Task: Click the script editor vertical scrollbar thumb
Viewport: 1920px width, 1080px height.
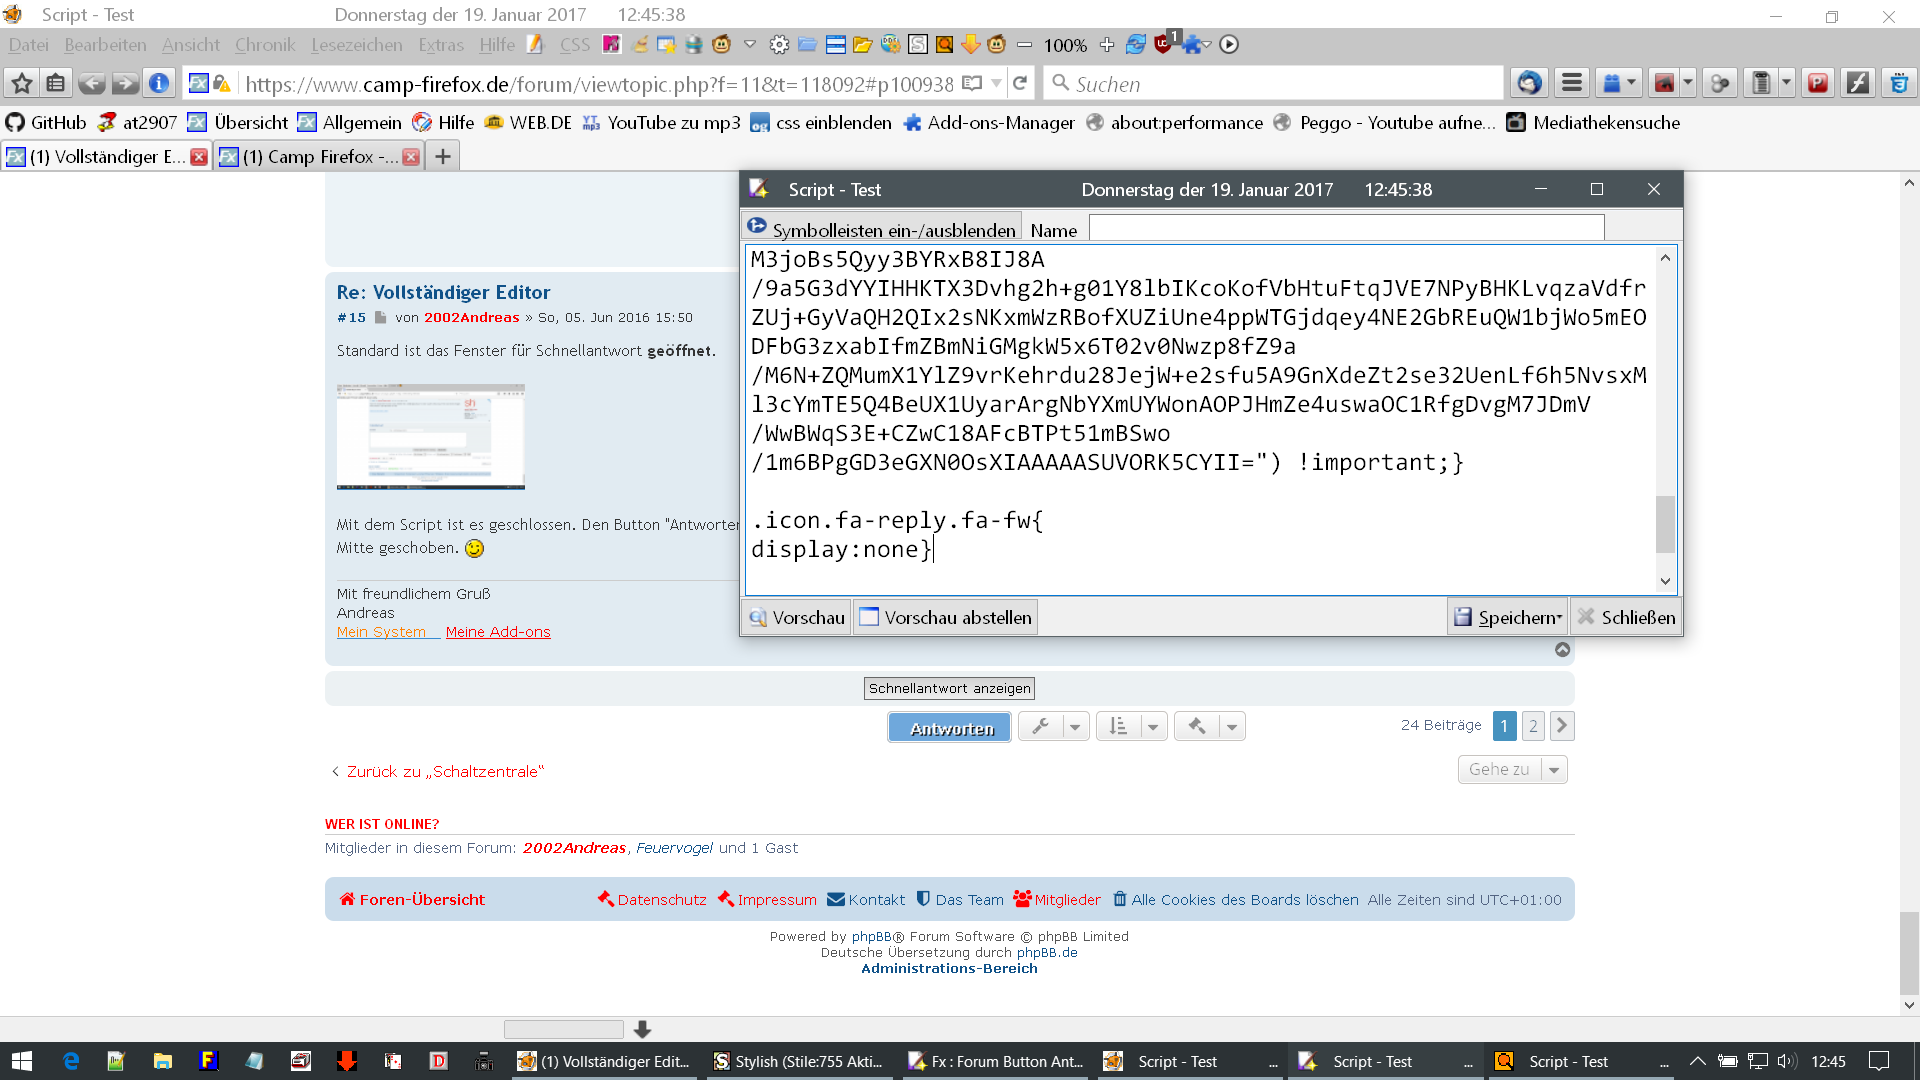Action: (1665, 524)
